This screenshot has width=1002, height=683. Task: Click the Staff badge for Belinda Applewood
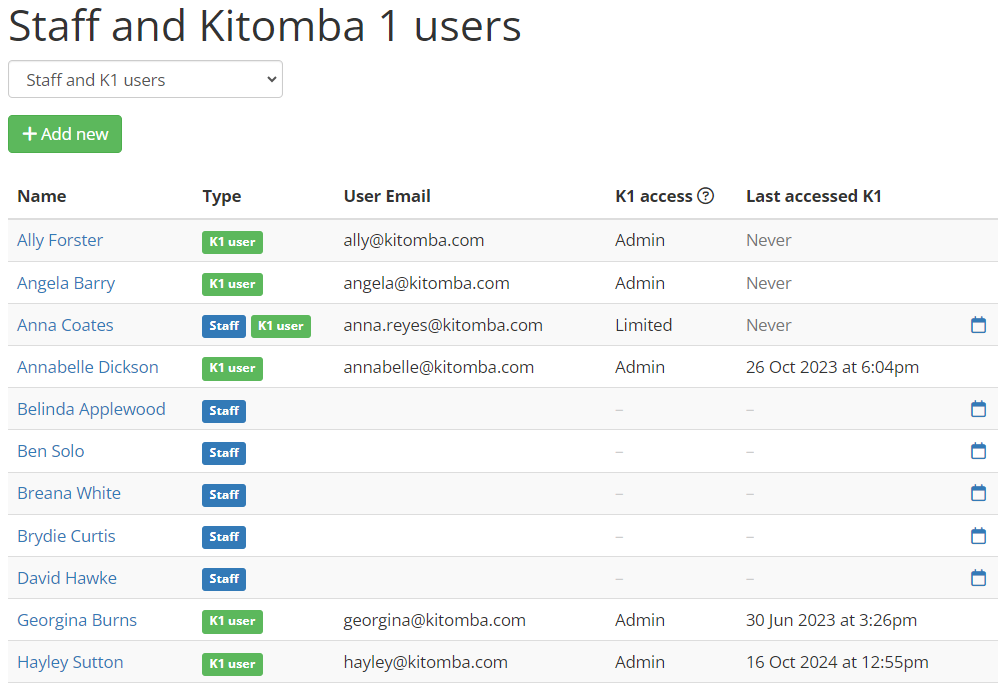pyautogui.click(x=224, y=411)
